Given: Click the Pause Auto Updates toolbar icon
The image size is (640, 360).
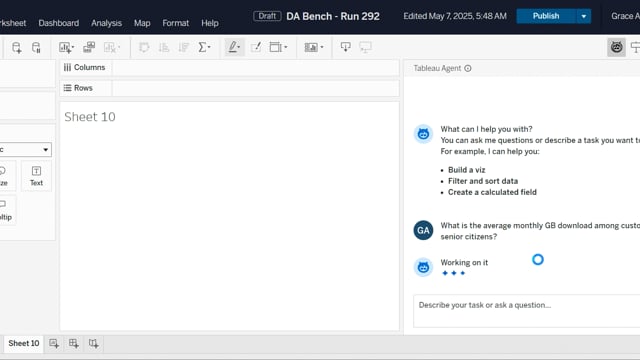Looking at the screenshot, I should point(36,47).
